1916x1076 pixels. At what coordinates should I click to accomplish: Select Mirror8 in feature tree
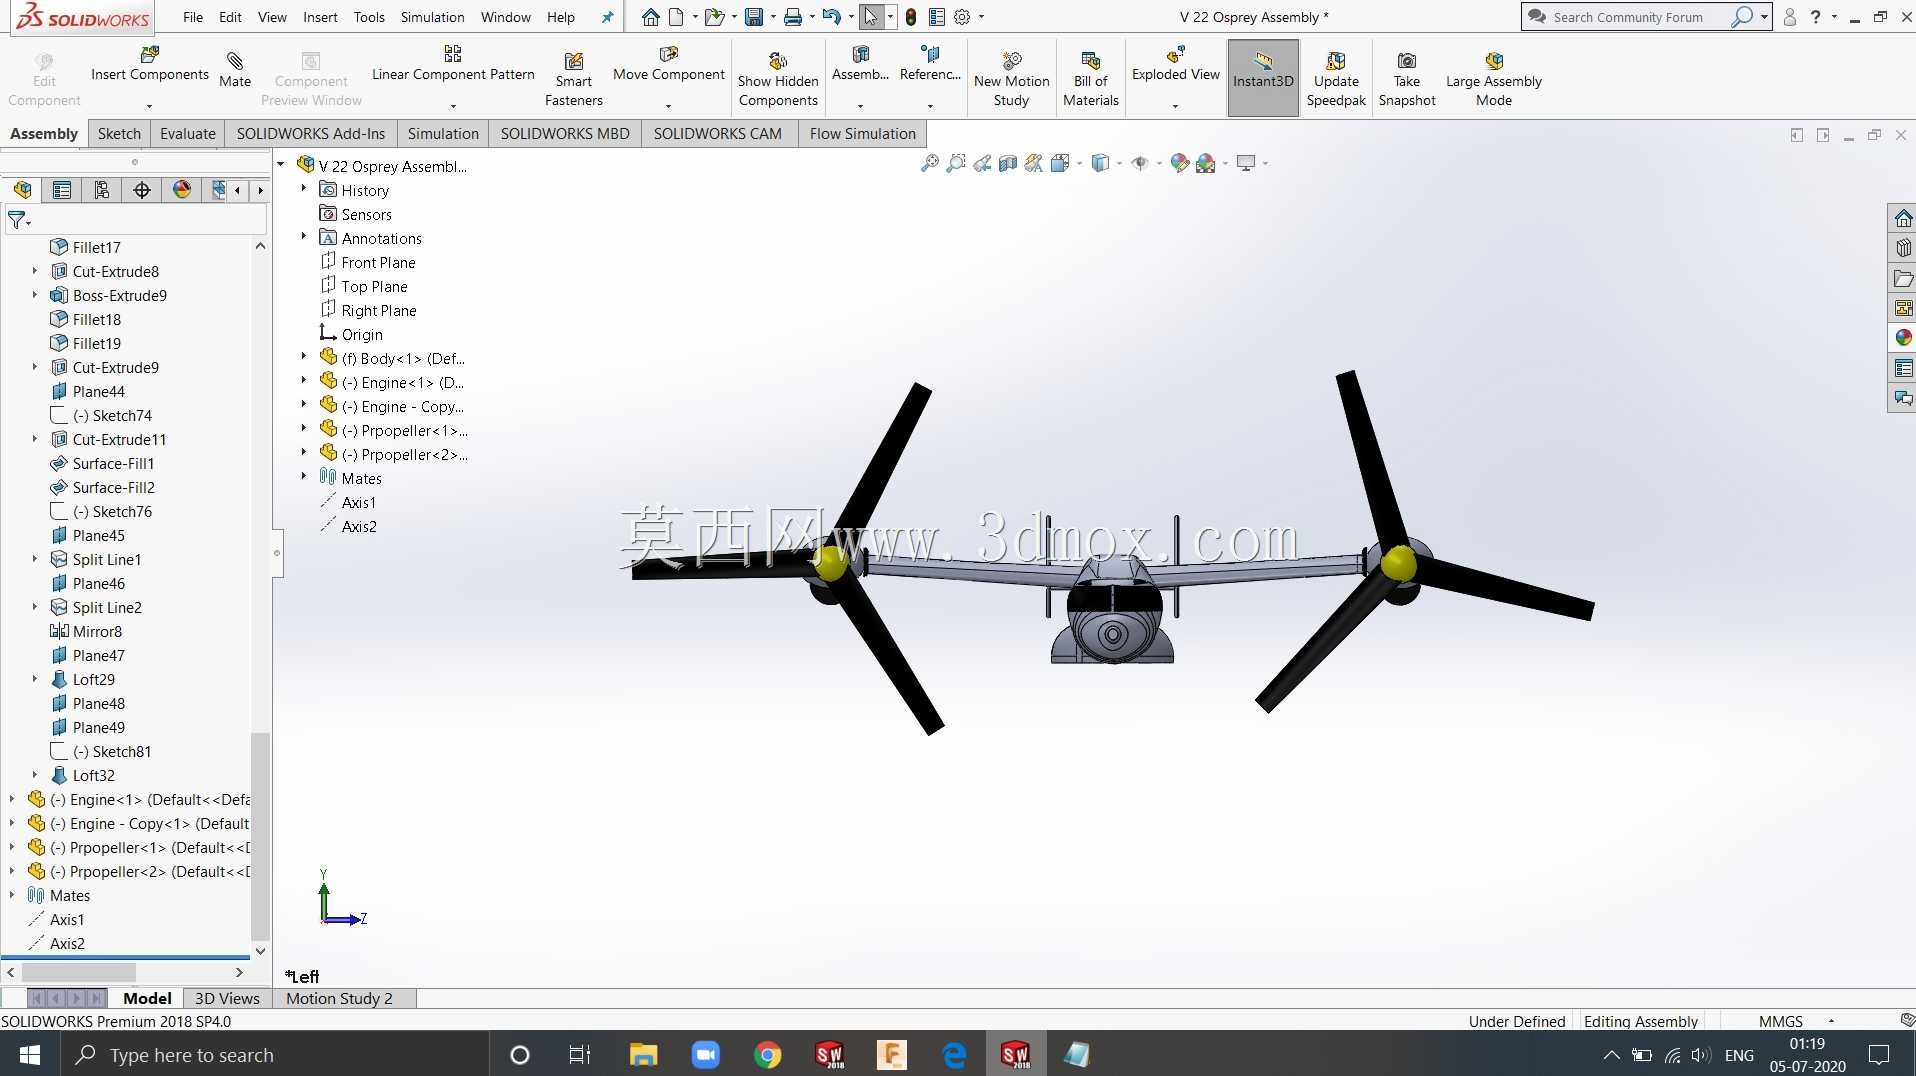pyautogui.click(x=97, y=631)
